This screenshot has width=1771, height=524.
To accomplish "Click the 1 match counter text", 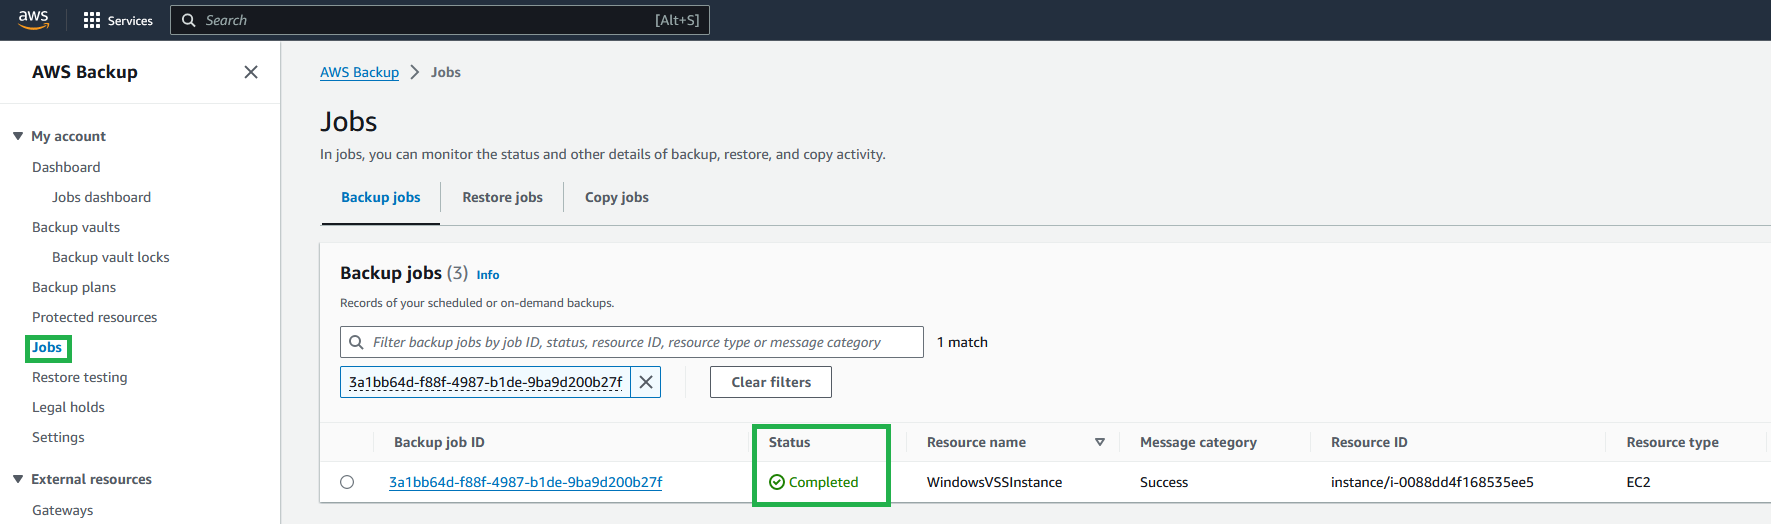I will pos(962,342).
